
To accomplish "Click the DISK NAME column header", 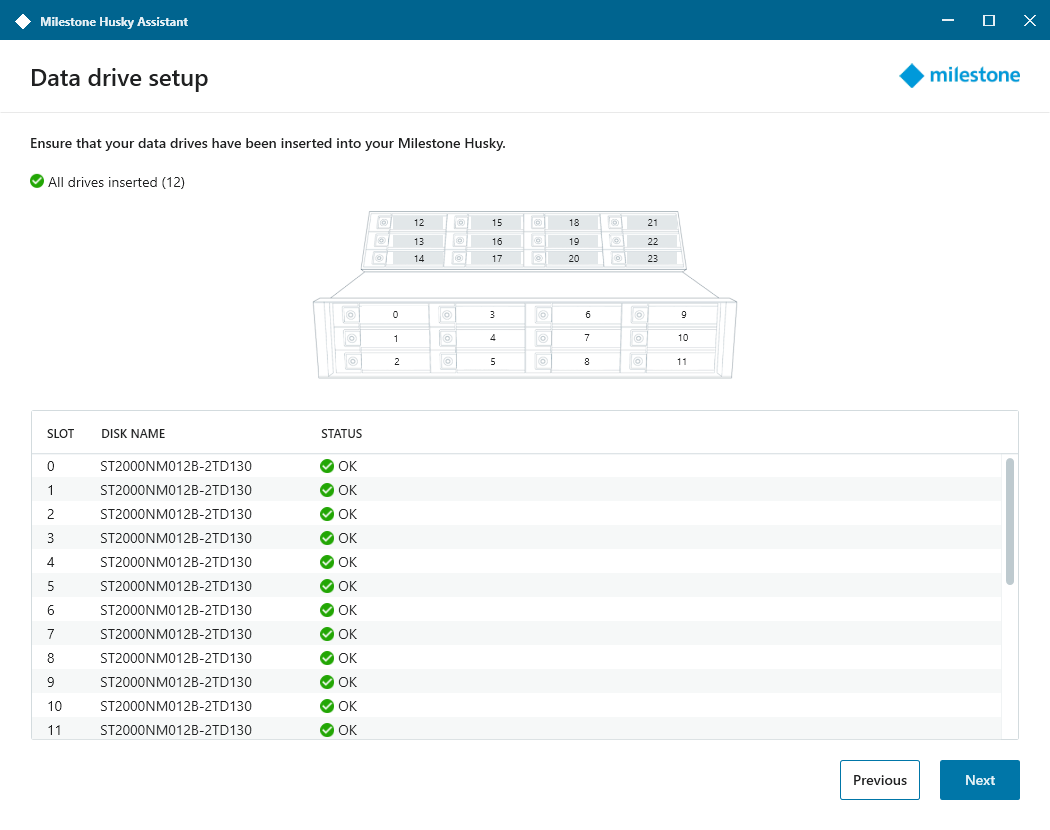I will click(133, 433).
